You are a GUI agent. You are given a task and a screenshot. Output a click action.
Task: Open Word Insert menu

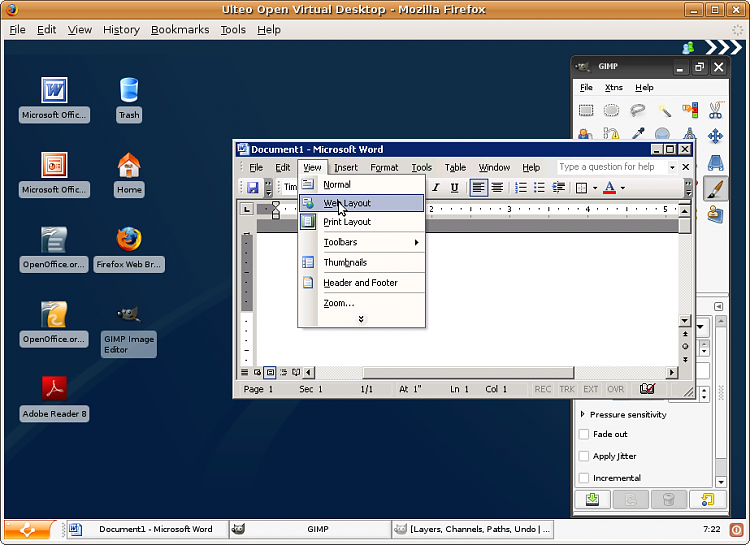click(345, 167)
